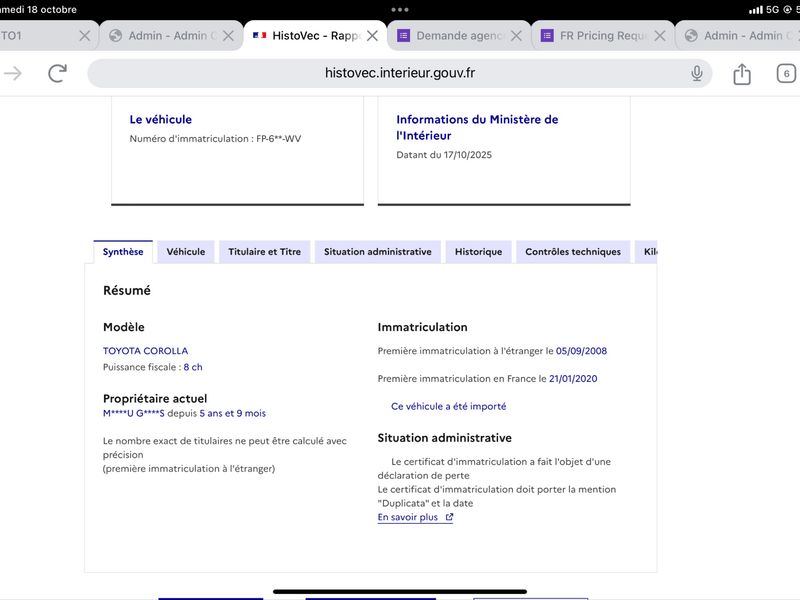Close the TO1 tab
Screen dimensions: 800x600
point(84,35)
